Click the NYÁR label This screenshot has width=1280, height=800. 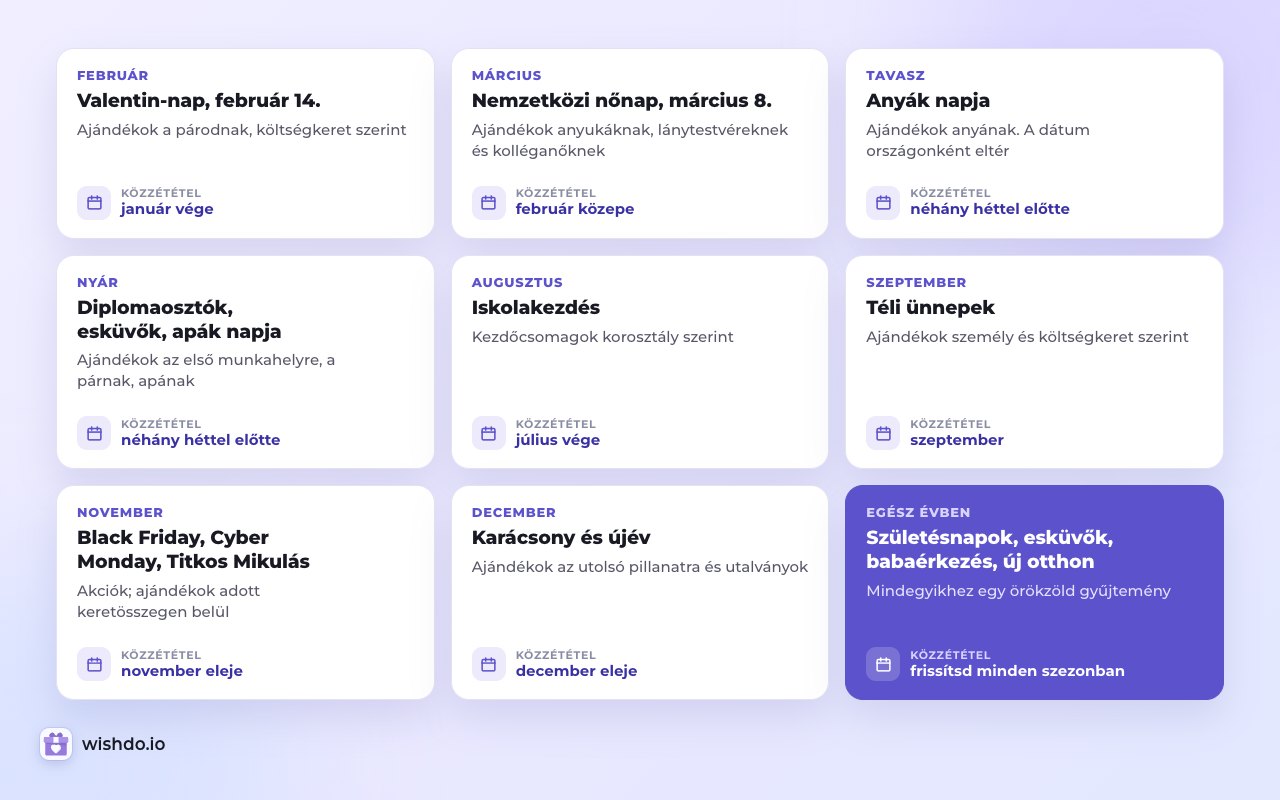pyautogui.click(x=97, y=283)
